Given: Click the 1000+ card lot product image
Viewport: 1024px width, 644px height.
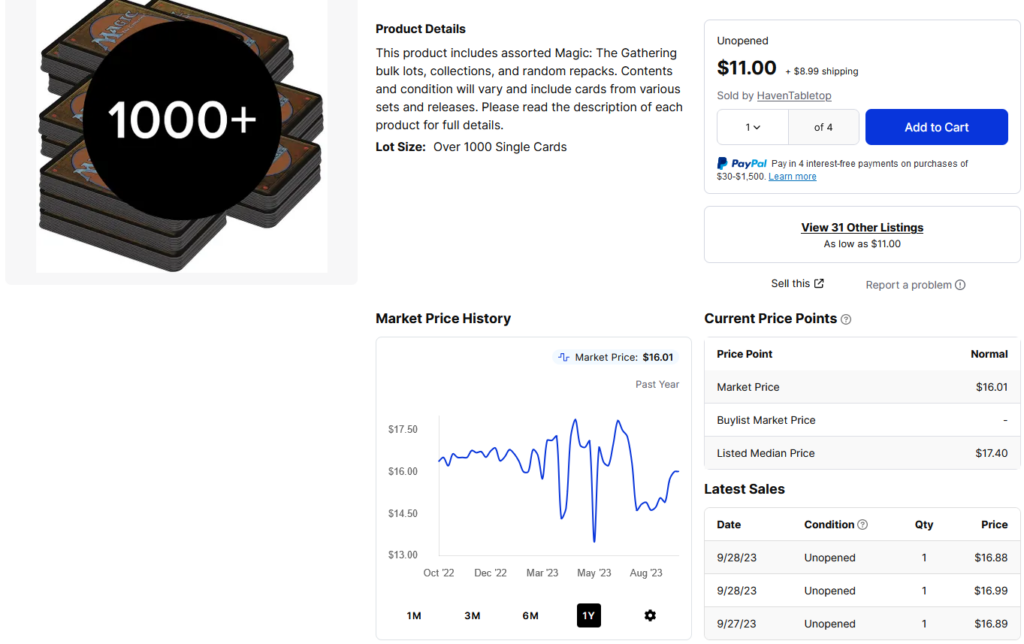Looking at the screenshot, I should pyautogui.click(x=181, y=136).
